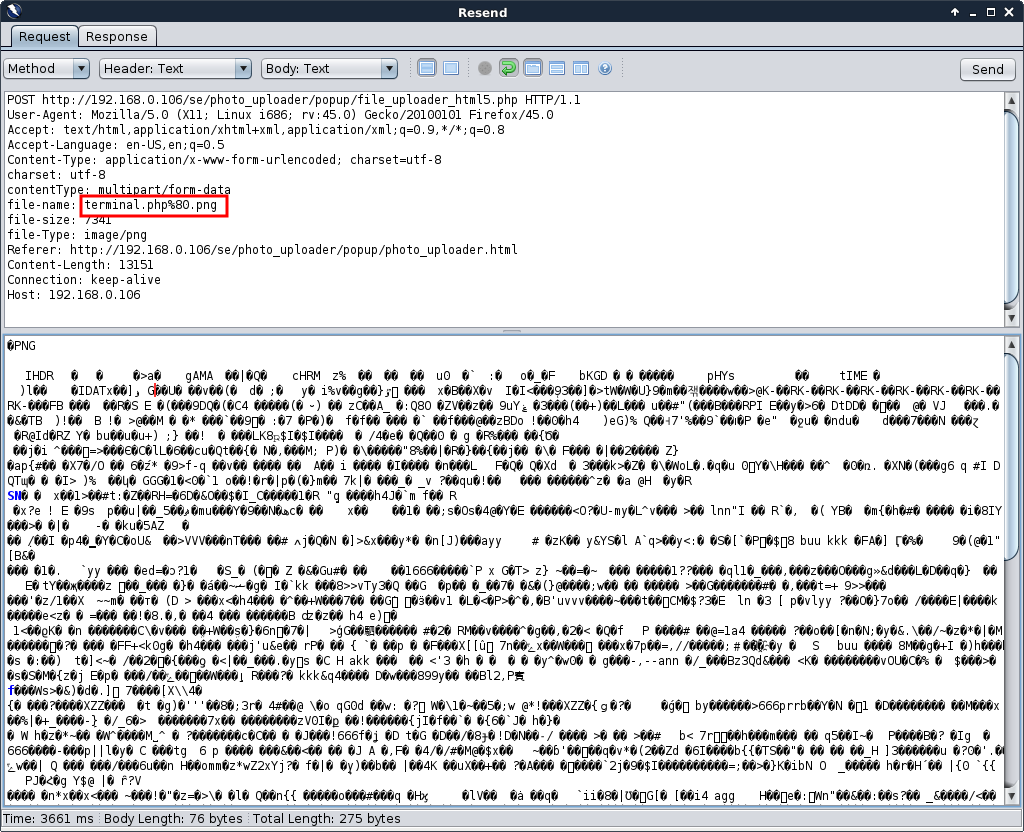The width and height of the screenshot is (1024, 832).
Task: Click the Time: 3661 ms status entry
Action: click(48, 818)
